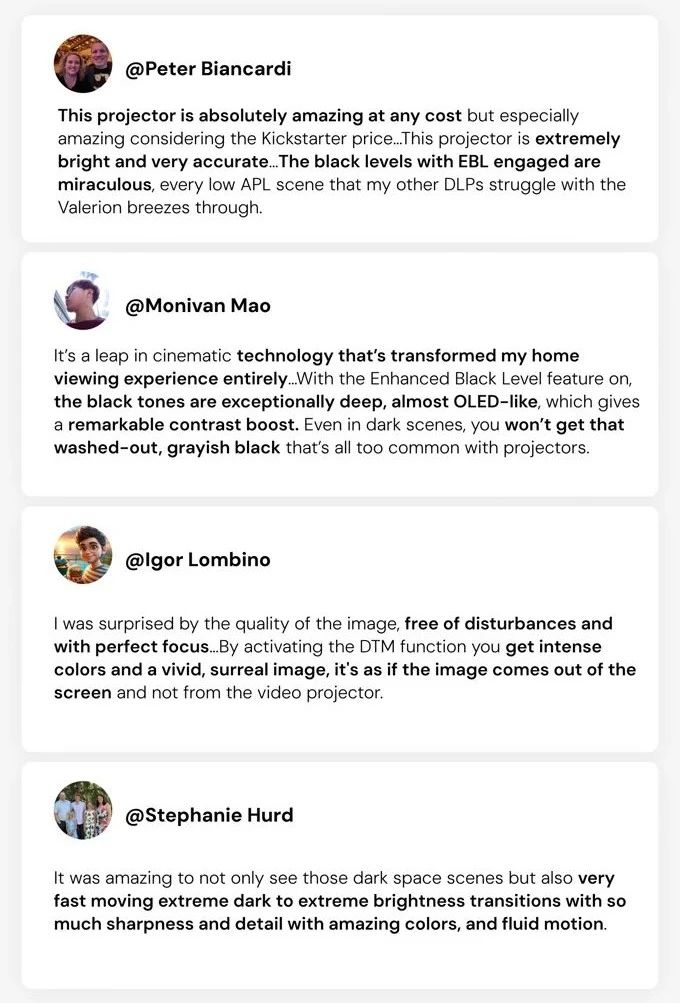Open the @Igor Lombino username

[198, 560]
